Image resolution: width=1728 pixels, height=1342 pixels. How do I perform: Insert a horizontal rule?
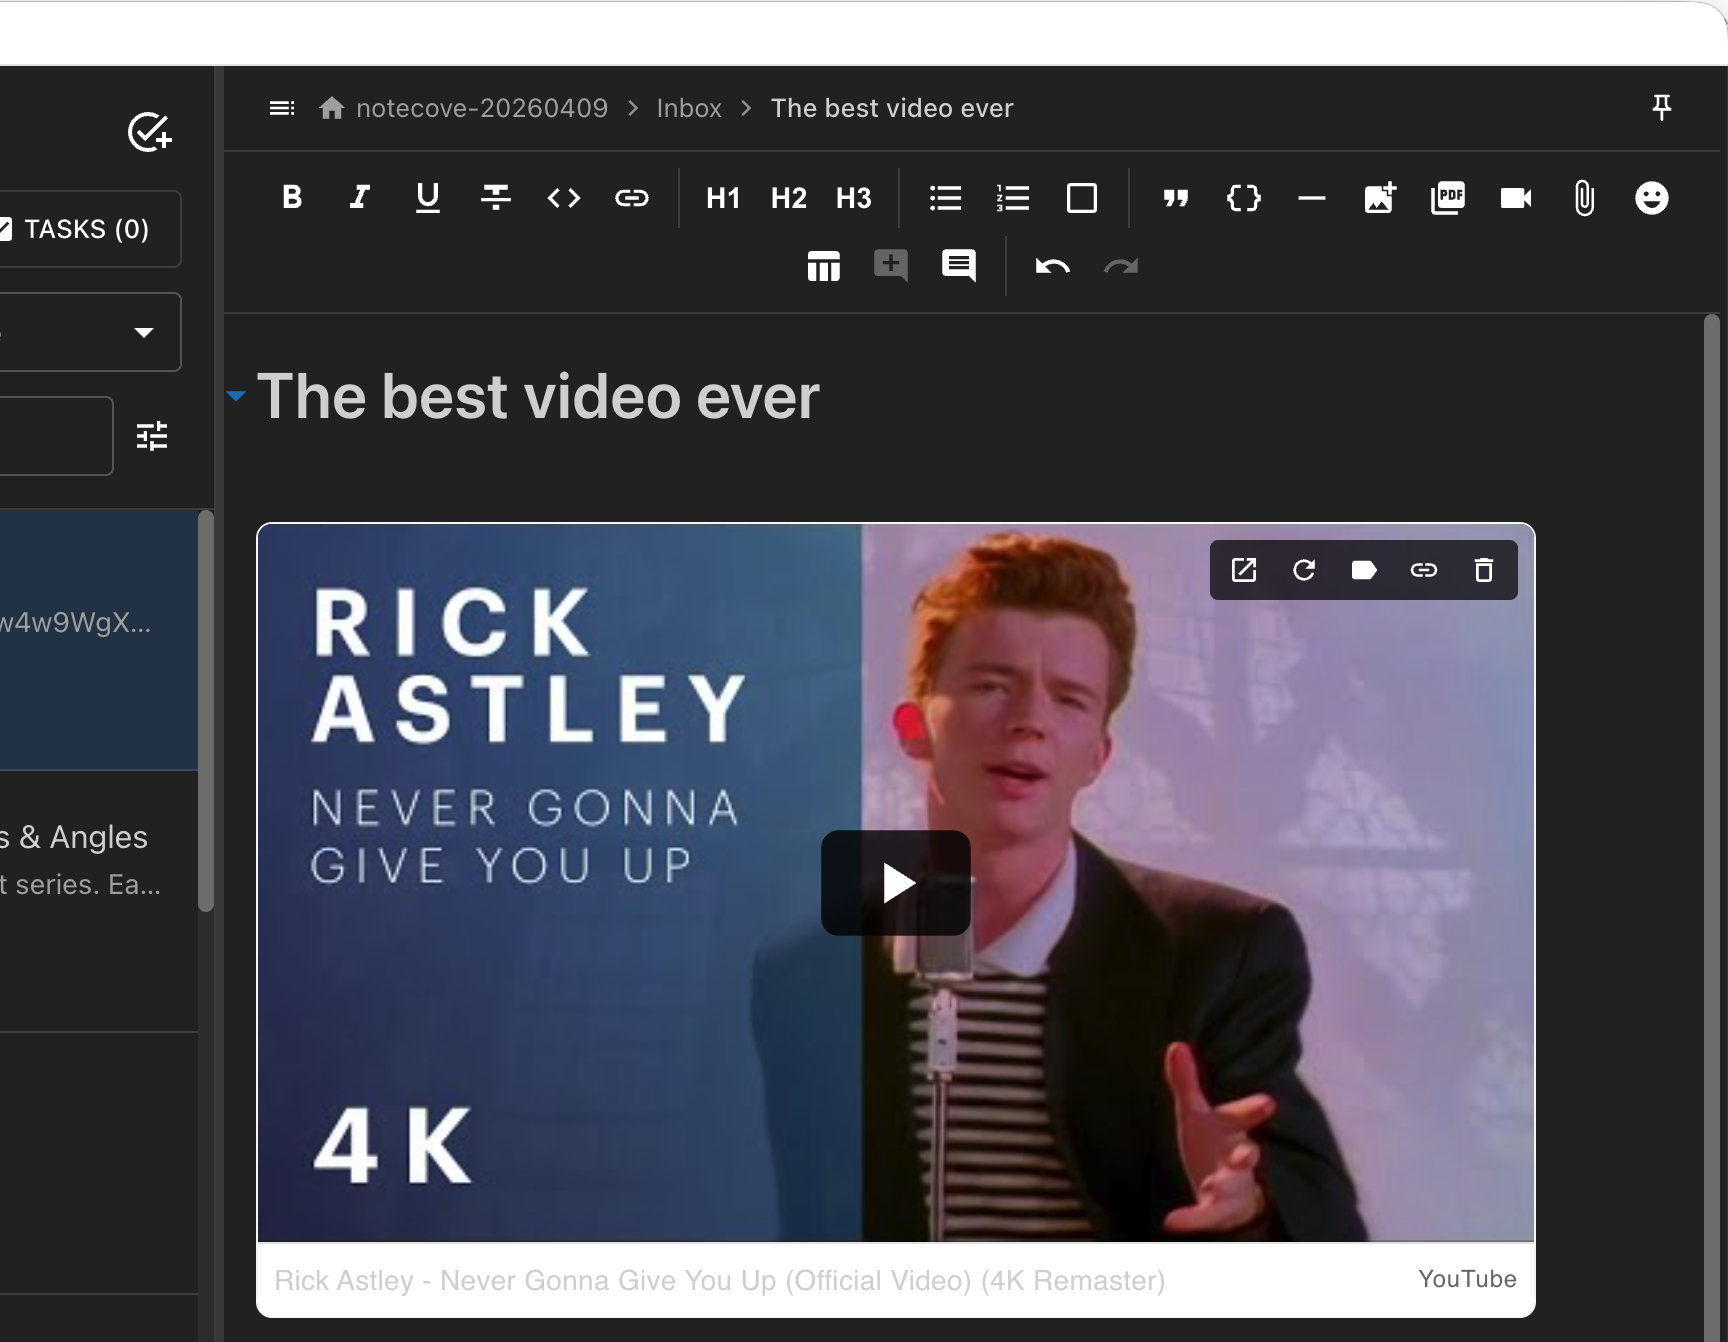1312,198
